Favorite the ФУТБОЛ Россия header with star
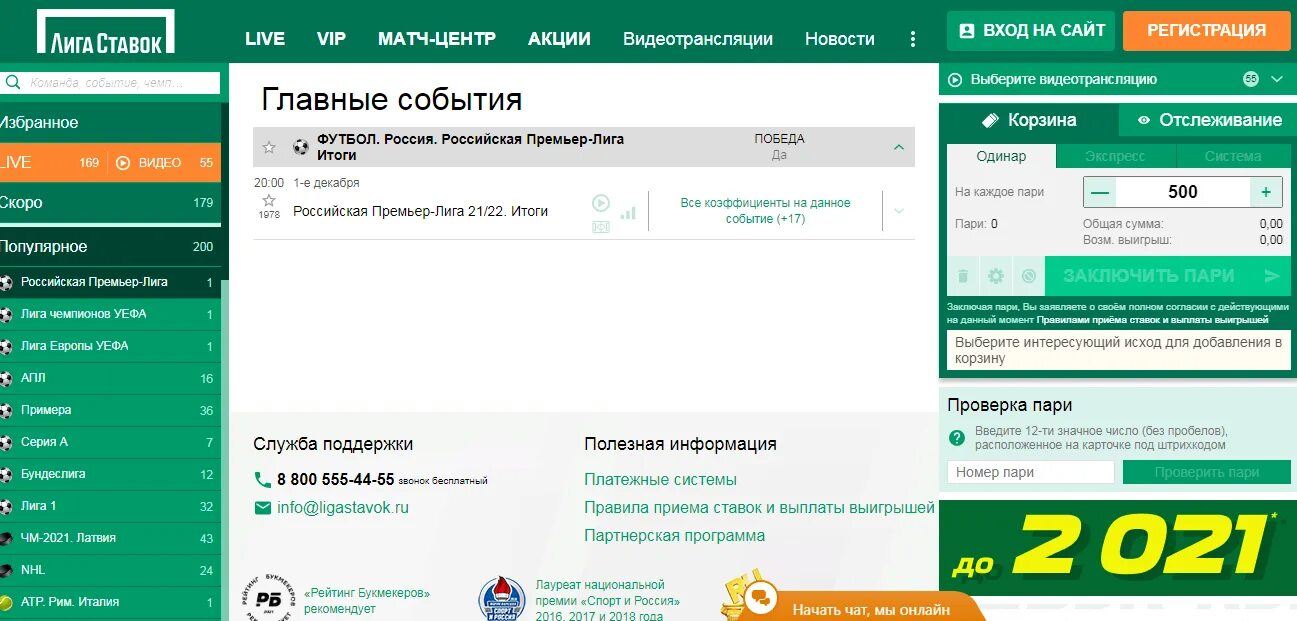 click(x=269, y=147)
